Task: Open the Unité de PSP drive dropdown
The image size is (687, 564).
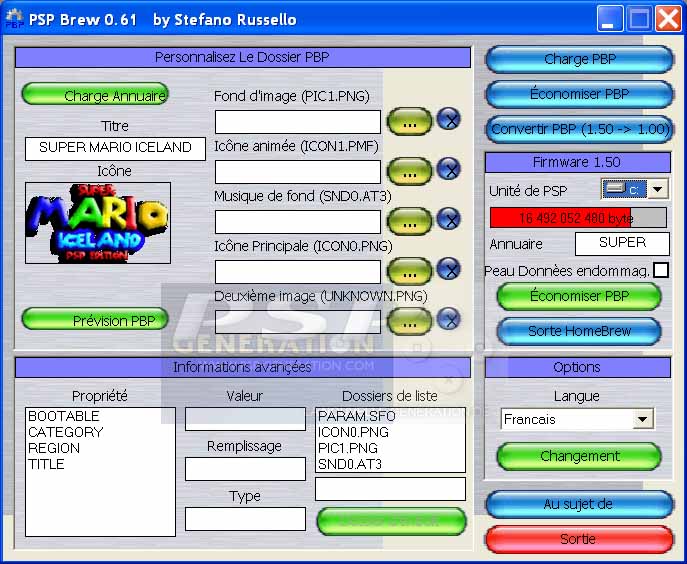Action: (657, 189)
